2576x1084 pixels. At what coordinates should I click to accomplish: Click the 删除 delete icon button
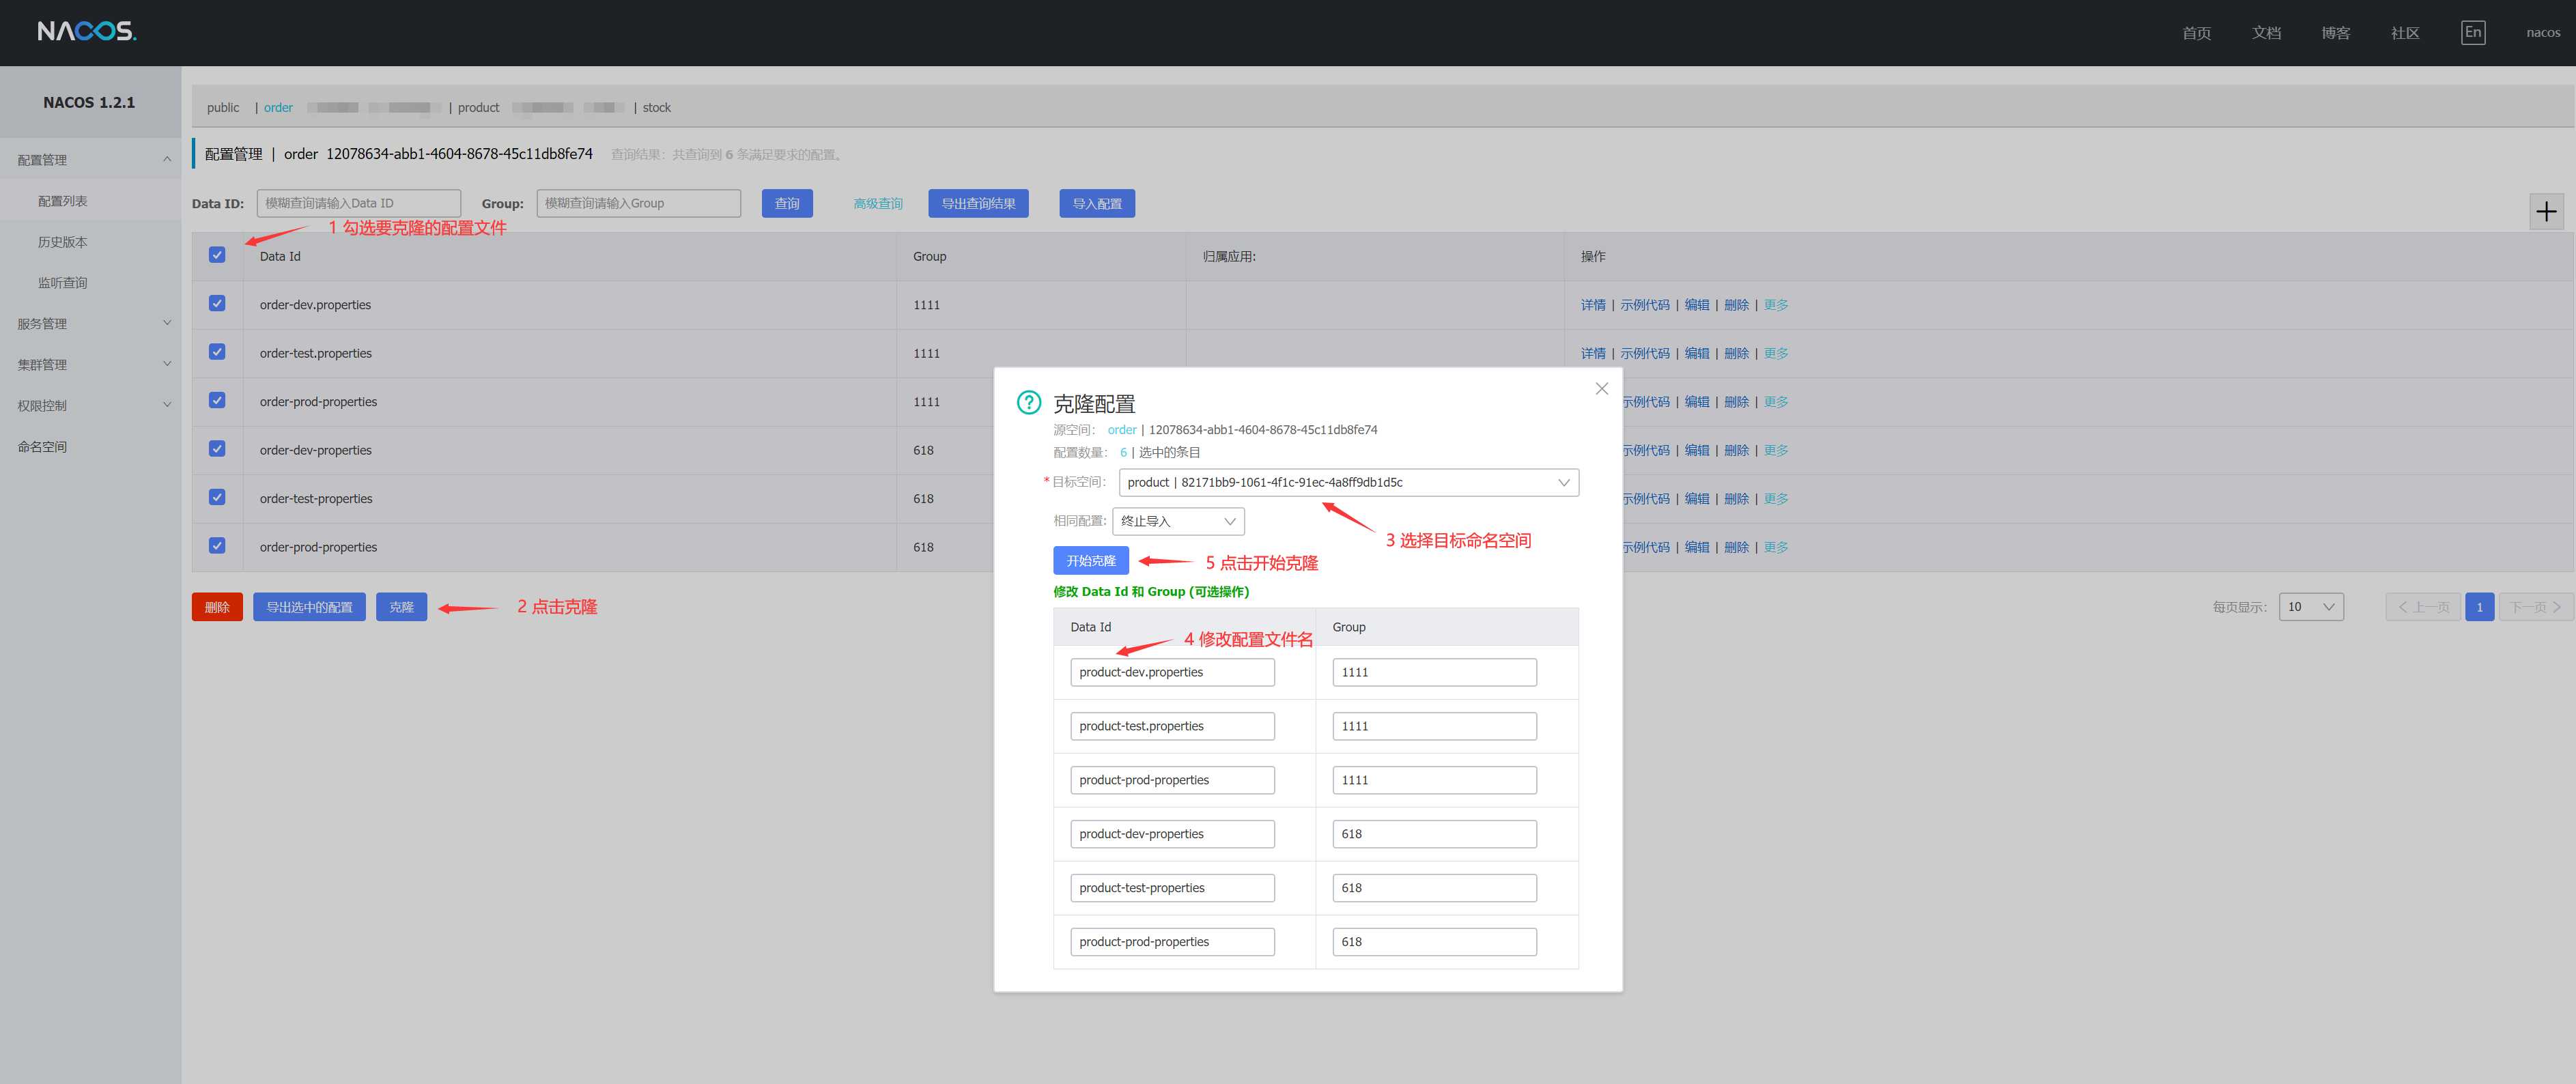point(217,608)
